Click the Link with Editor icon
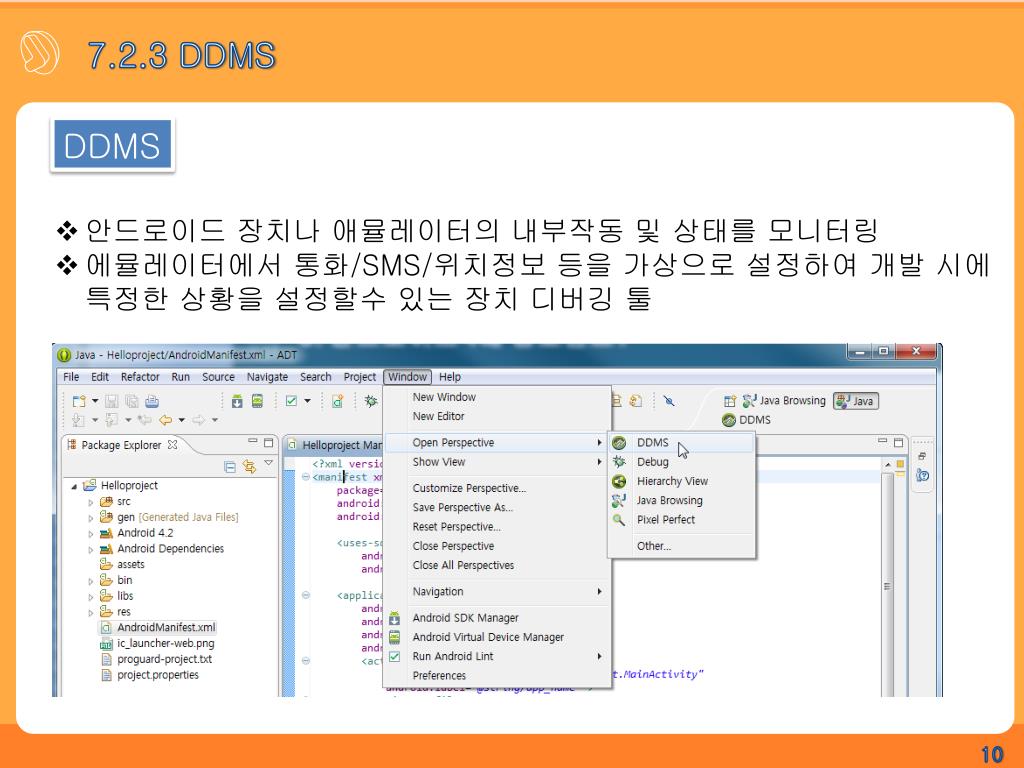This screenshot has height=768, width=1024. pos(249,466)
